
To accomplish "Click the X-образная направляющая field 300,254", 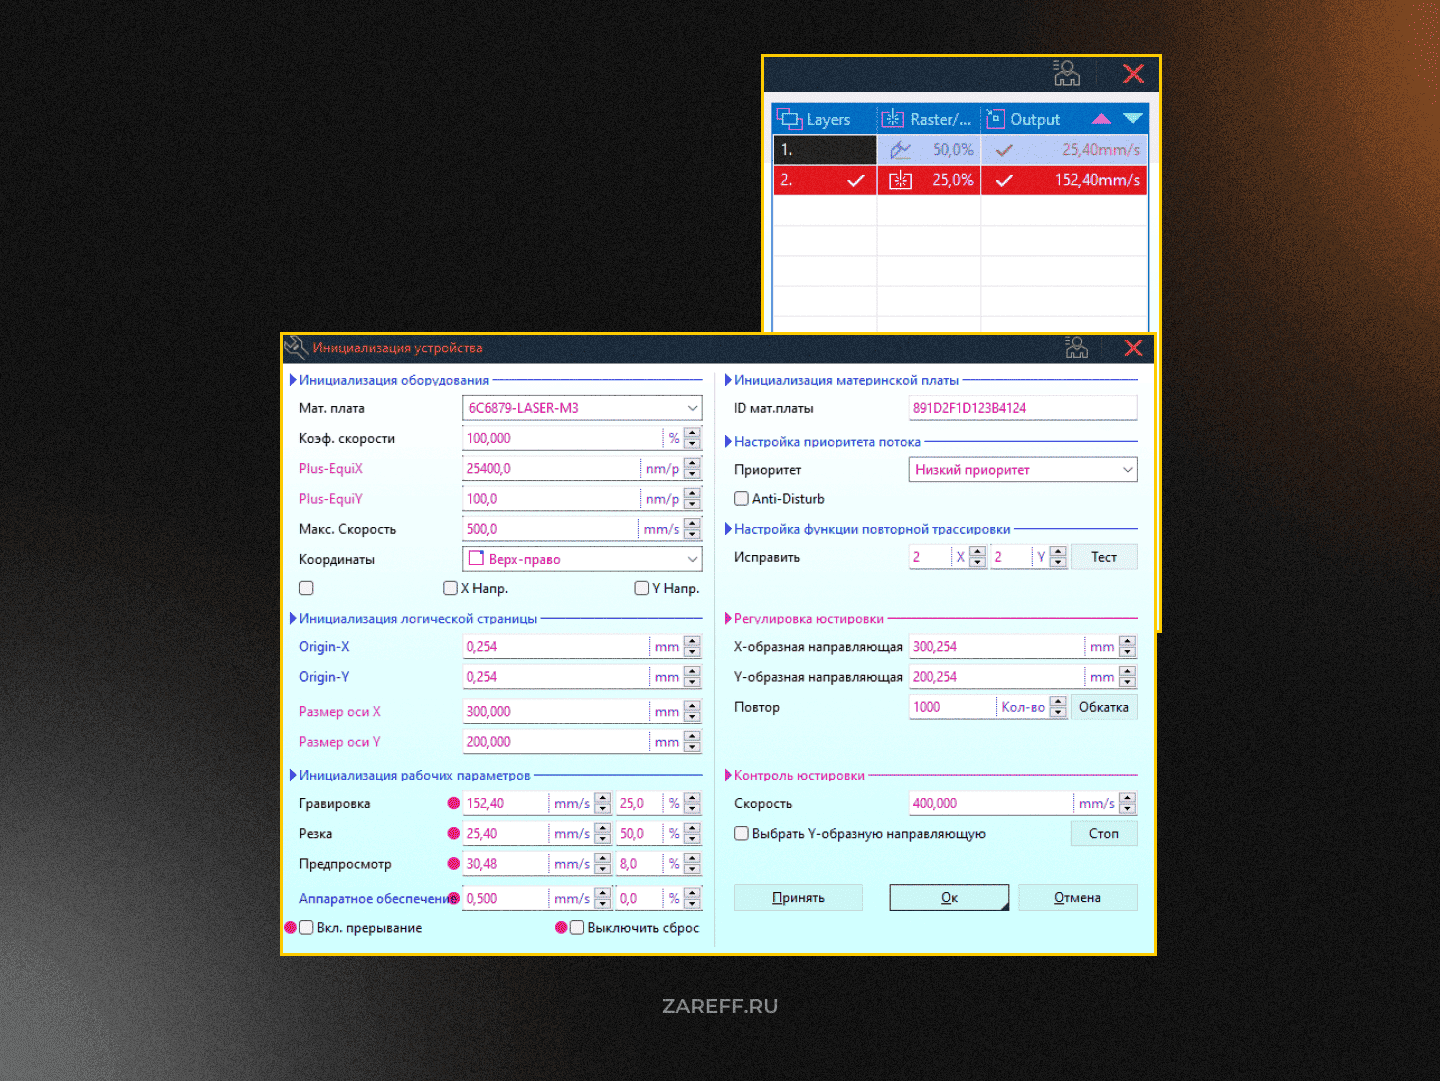I will pyautogui.click(x=996, y=647).
